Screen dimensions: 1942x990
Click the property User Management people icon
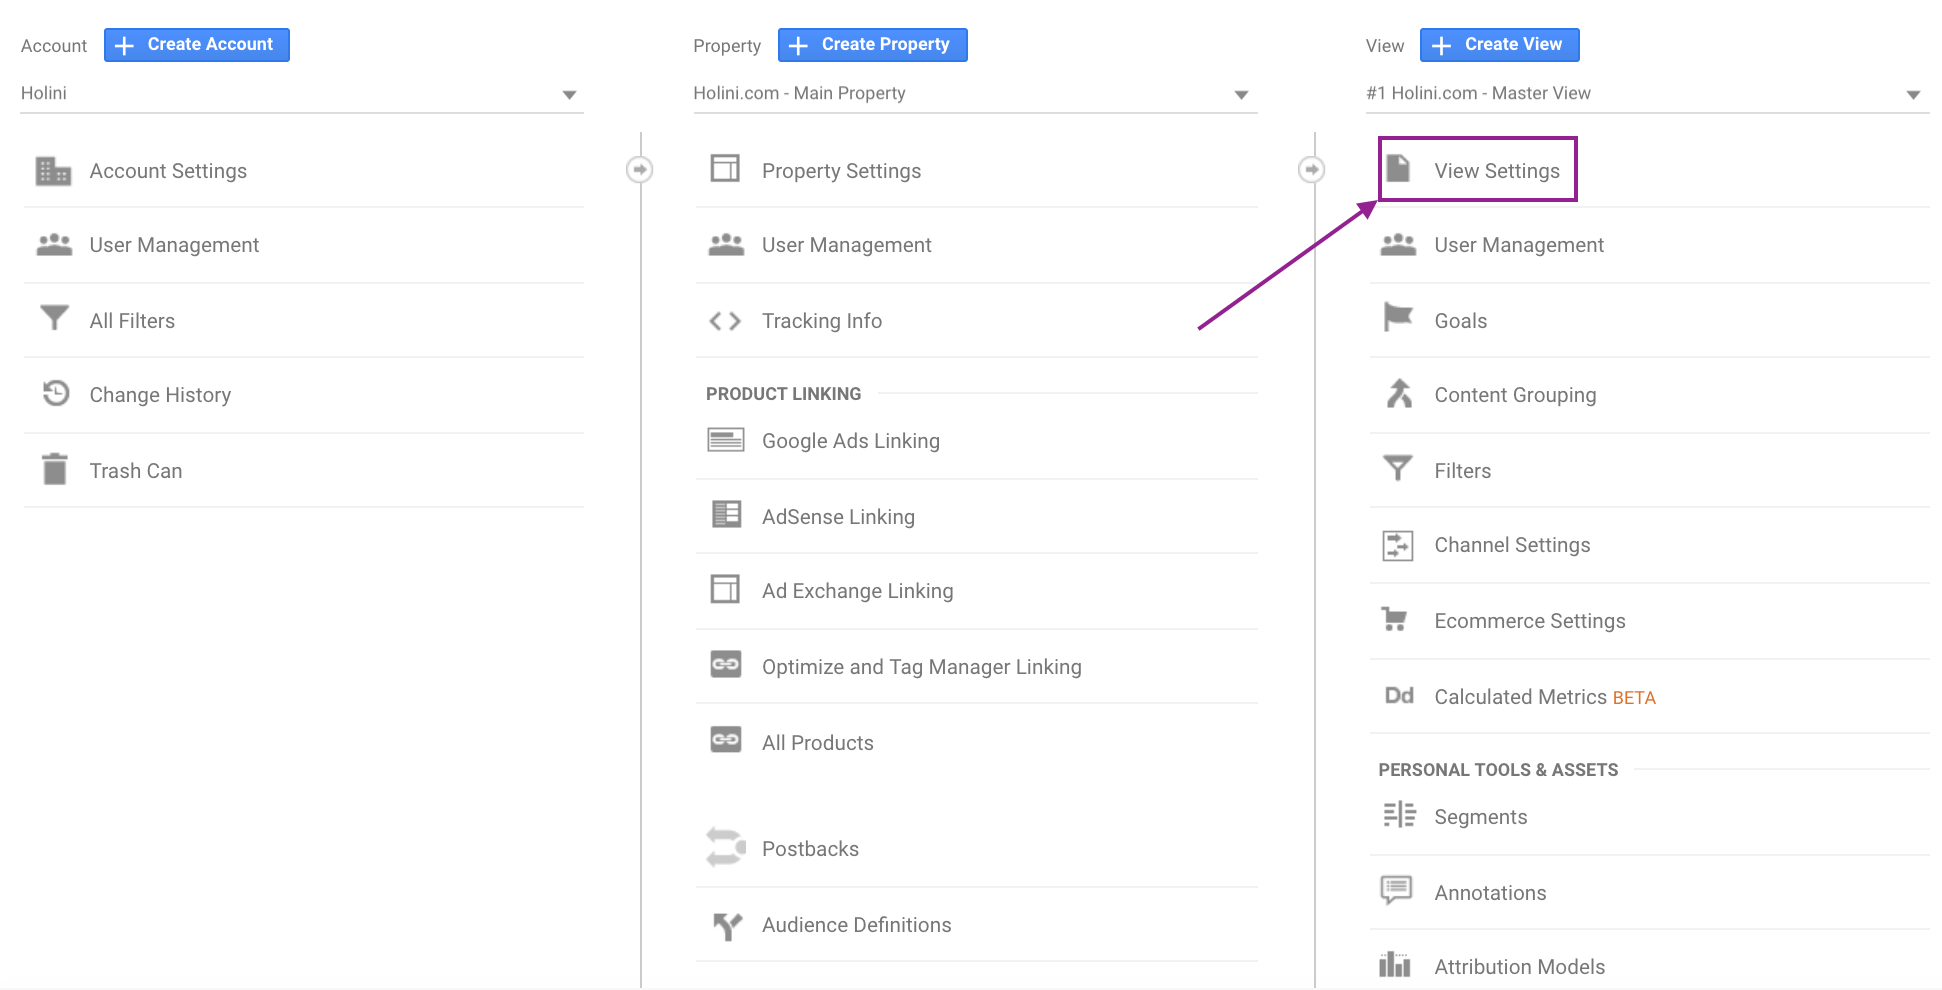[x=726, y=245]
